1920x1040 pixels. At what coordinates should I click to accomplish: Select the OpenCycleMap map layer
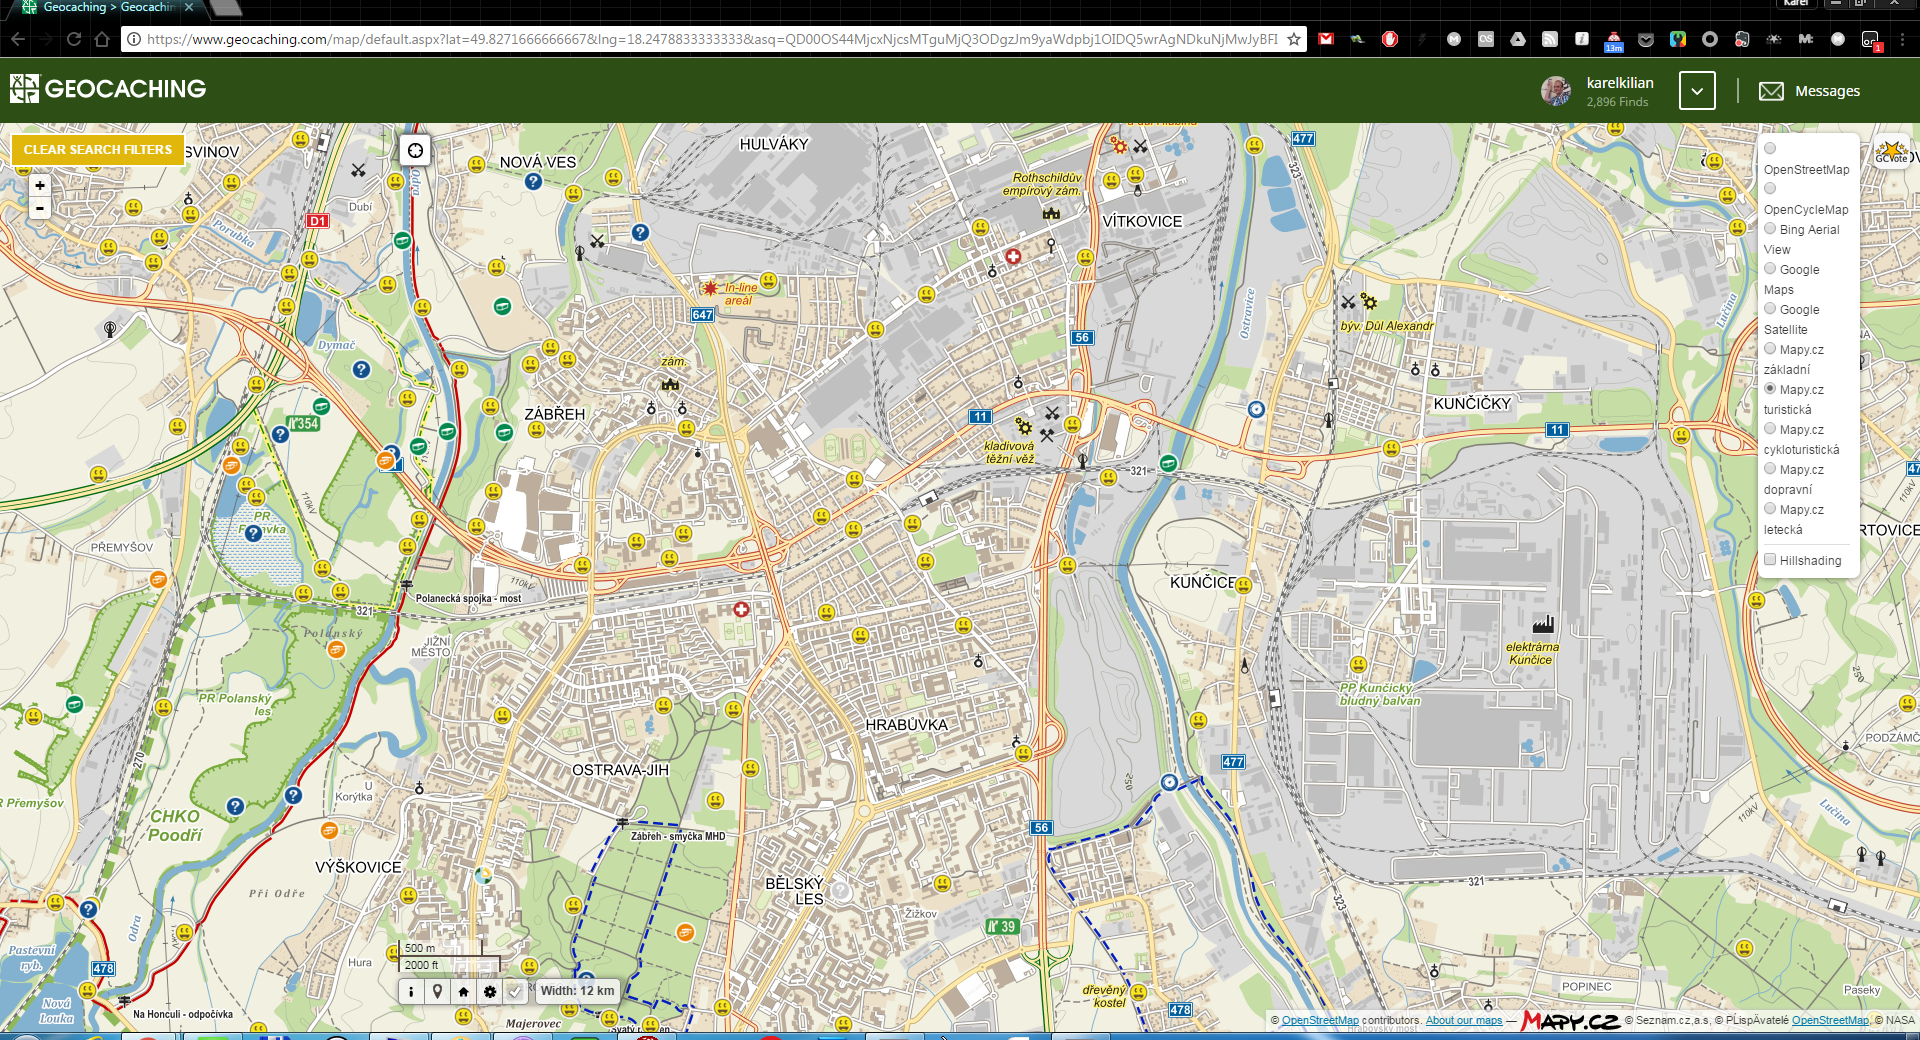[x=1770, y=189]
